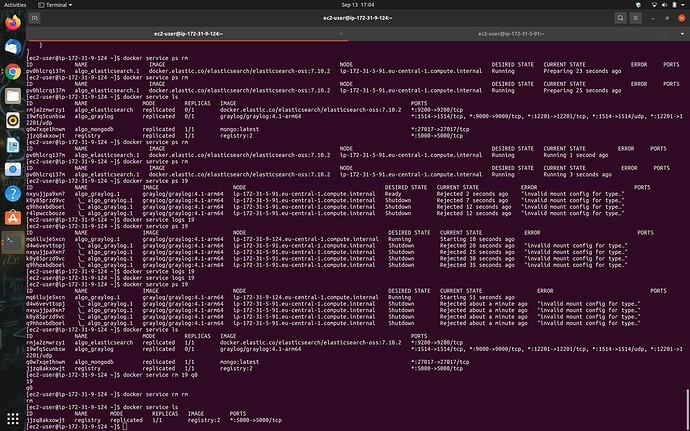Open LibreOffice Writer from the dock
The width and height of the screenshot is (690, 431).
(x=13, y=144)
